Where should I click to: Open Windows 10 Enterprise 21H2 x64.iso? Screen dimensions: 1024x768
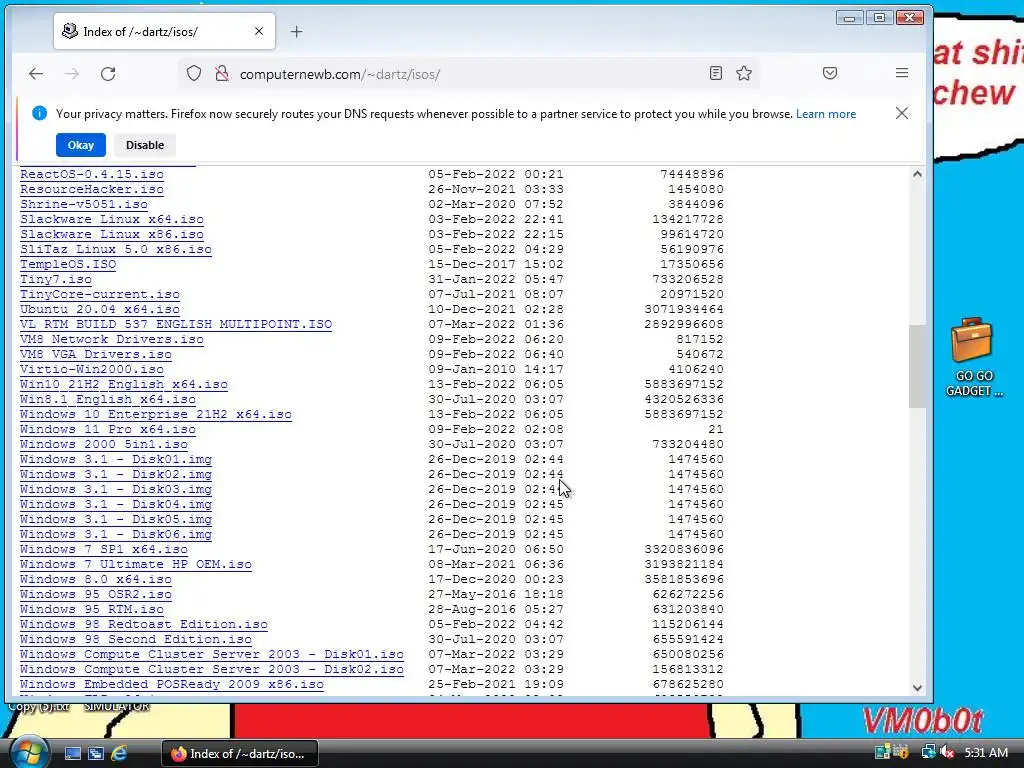(156, 415)
